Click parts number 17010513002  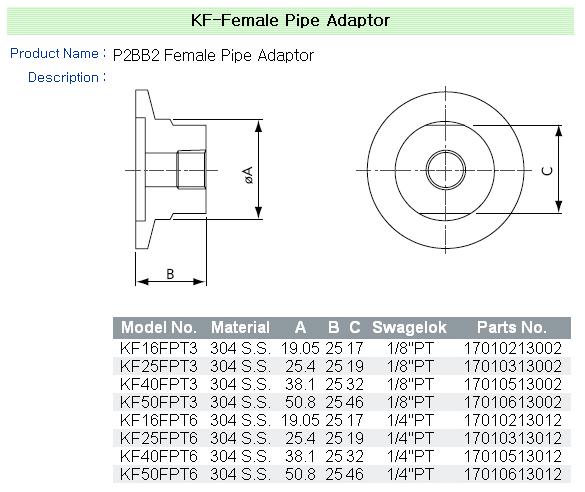(x=513, y=384)
